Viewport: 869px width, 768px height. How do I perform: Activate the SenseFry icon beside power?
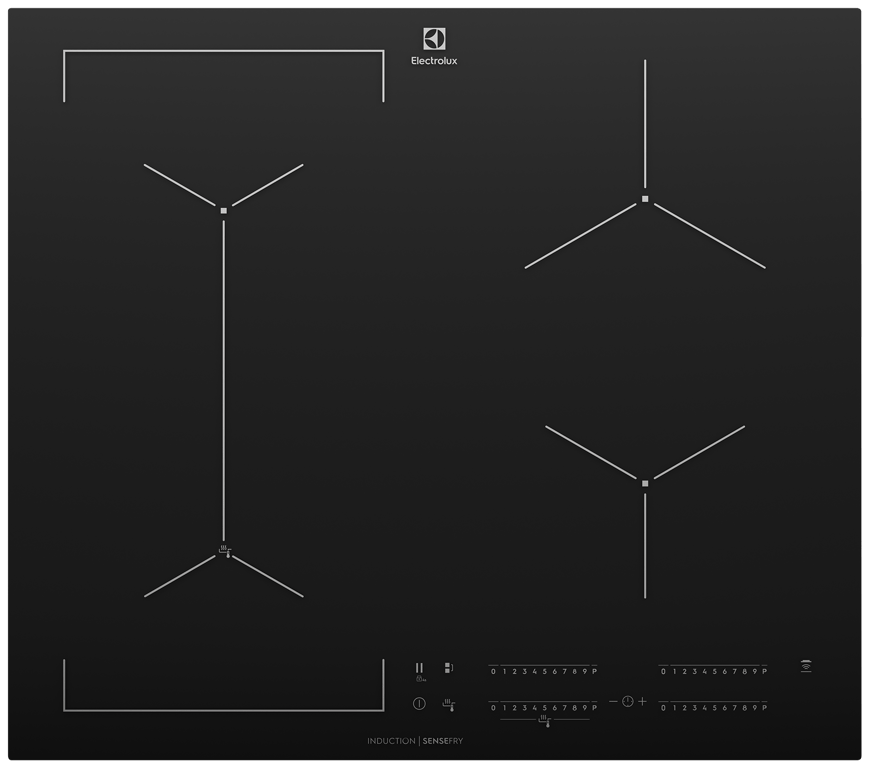(449, 704)
